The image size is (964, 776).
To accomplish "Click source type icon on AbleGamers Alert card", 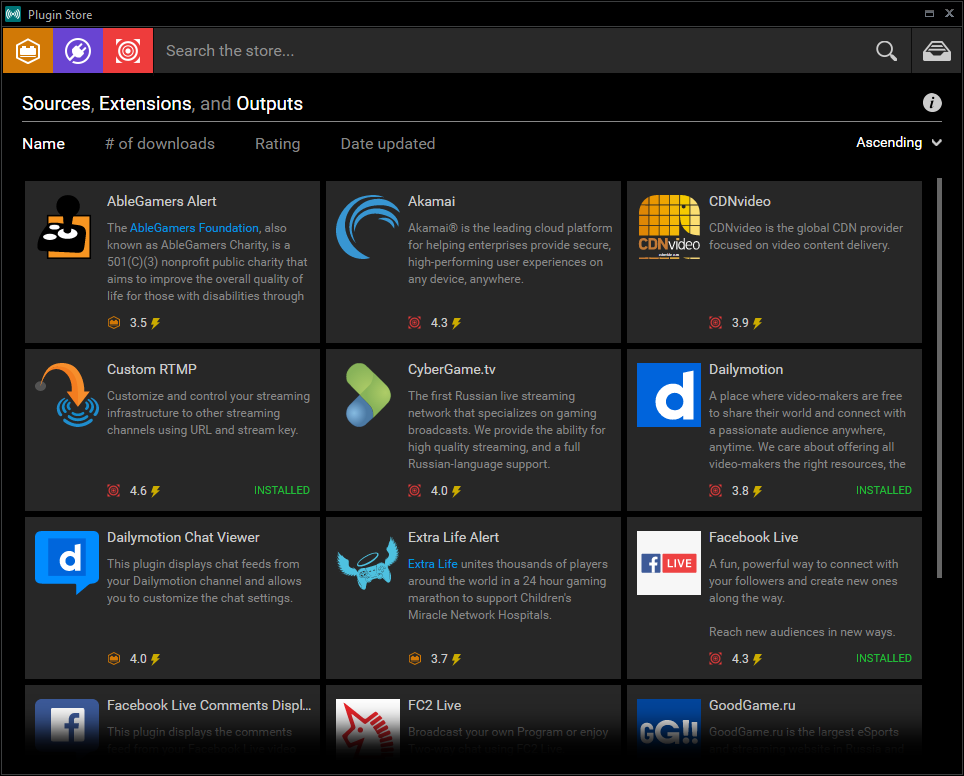I will 114,322.
